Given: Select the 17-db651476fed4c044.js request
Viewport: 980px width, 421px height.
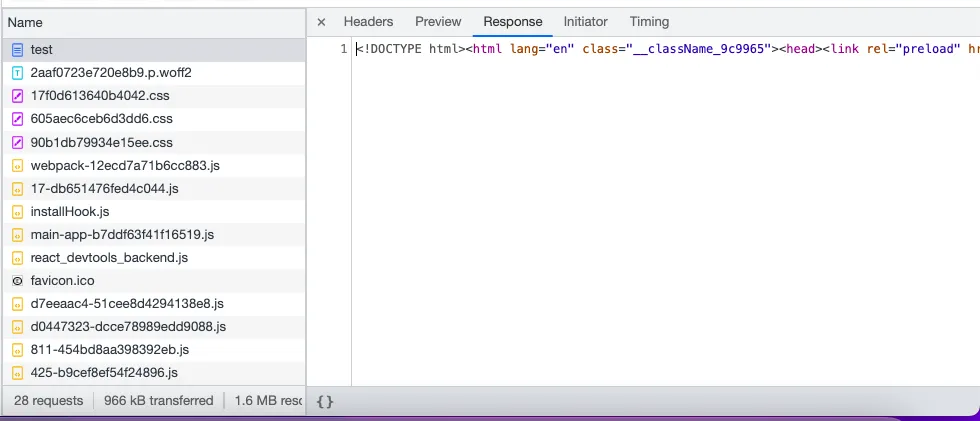Looking at the screenshot, I should [x=154, y=189].
